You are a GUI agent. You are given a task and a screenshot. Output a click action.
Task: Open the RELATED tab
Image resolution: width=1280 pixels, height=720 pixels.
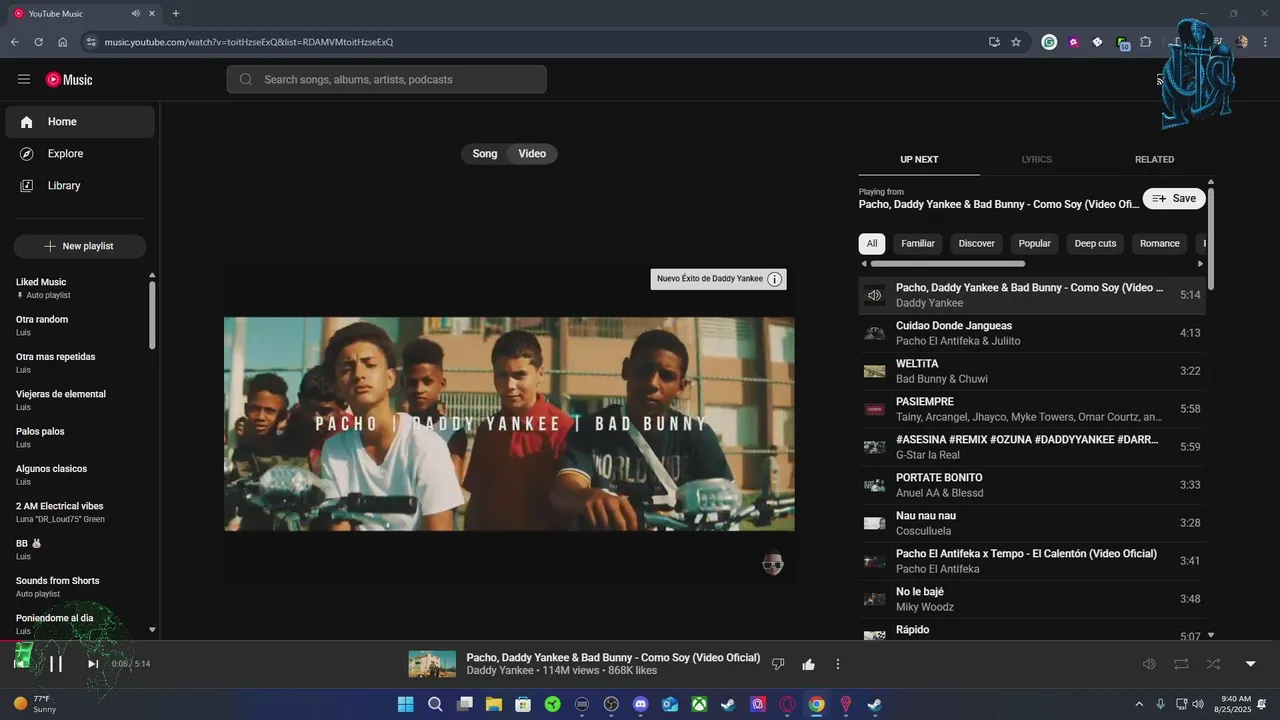1154,160
